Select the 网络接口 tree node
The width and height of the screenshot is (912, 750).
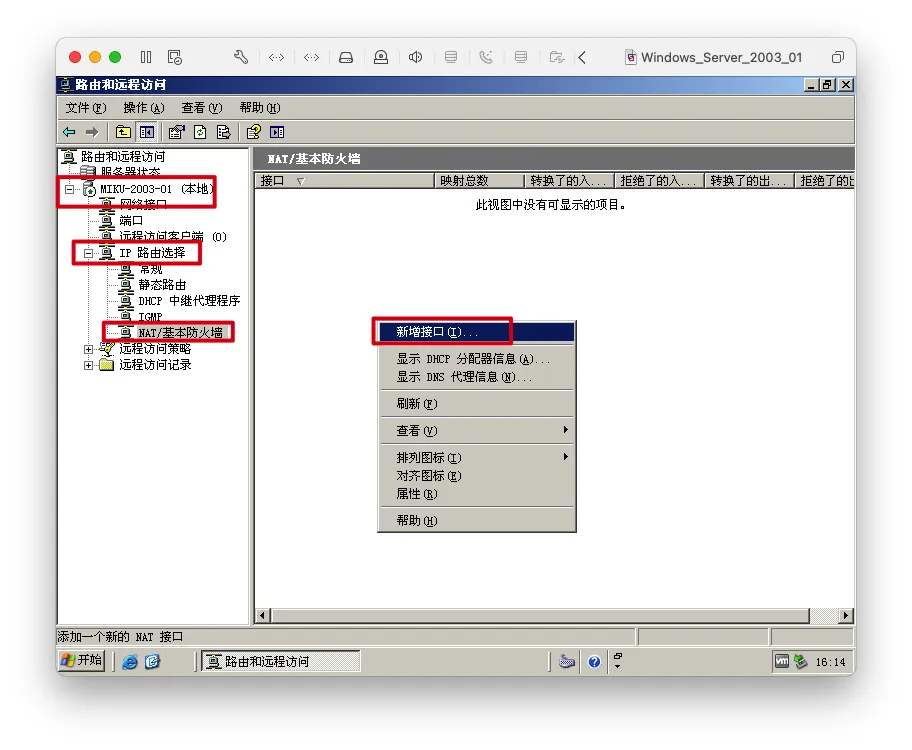pos(143,204)
